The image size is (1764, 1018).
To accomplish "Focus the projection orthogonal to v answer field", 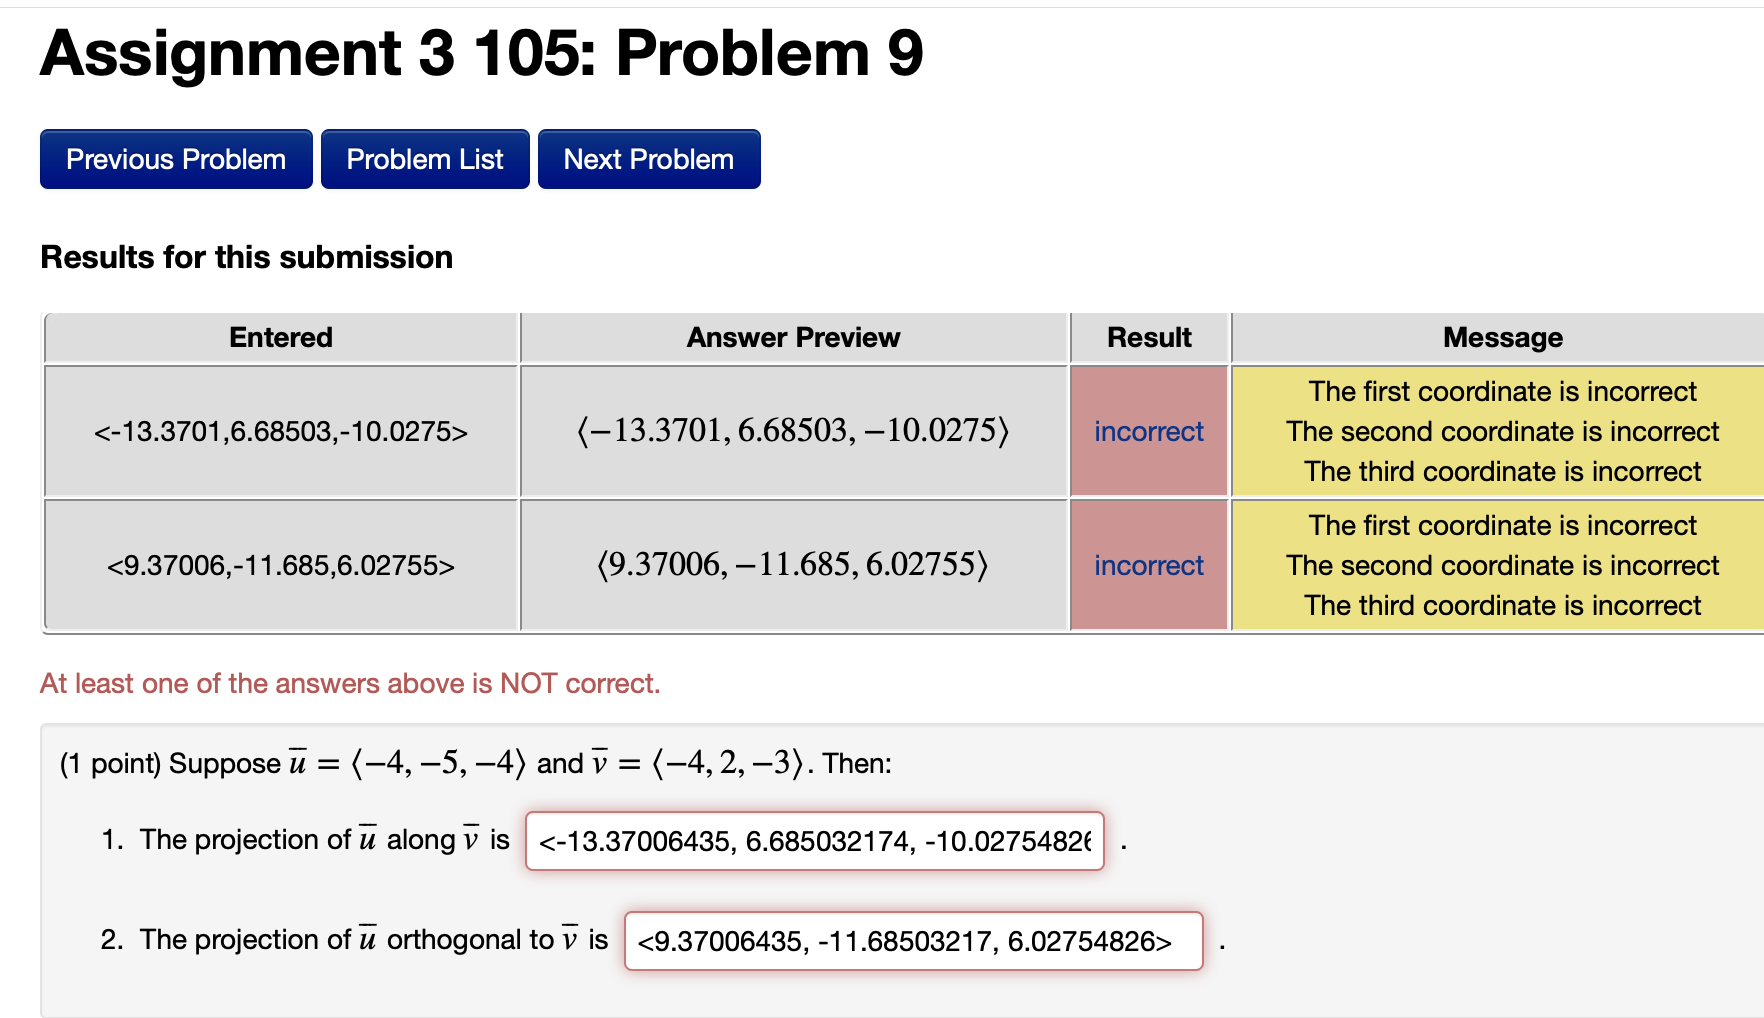I will coord(914,941).
